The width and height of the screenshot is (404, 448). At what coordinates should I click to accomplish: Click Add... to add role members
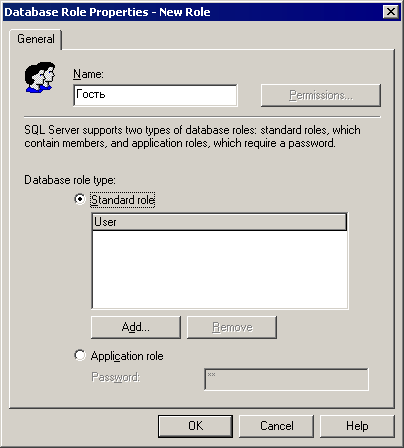136,327
